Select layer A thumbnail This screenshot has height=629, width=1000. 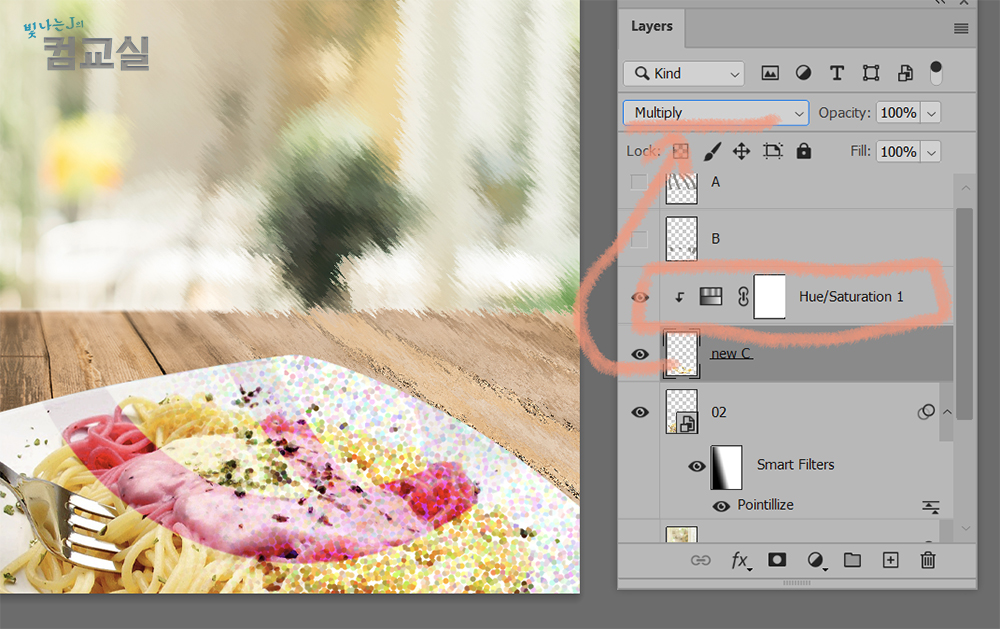(x=681, y=187)
